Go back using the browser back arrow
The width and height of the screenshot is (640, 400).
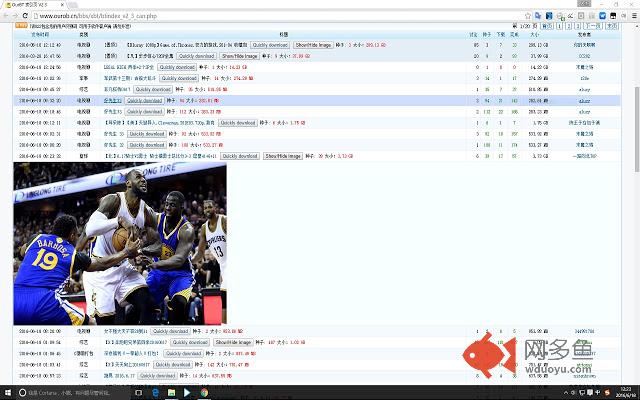(6, 16)
